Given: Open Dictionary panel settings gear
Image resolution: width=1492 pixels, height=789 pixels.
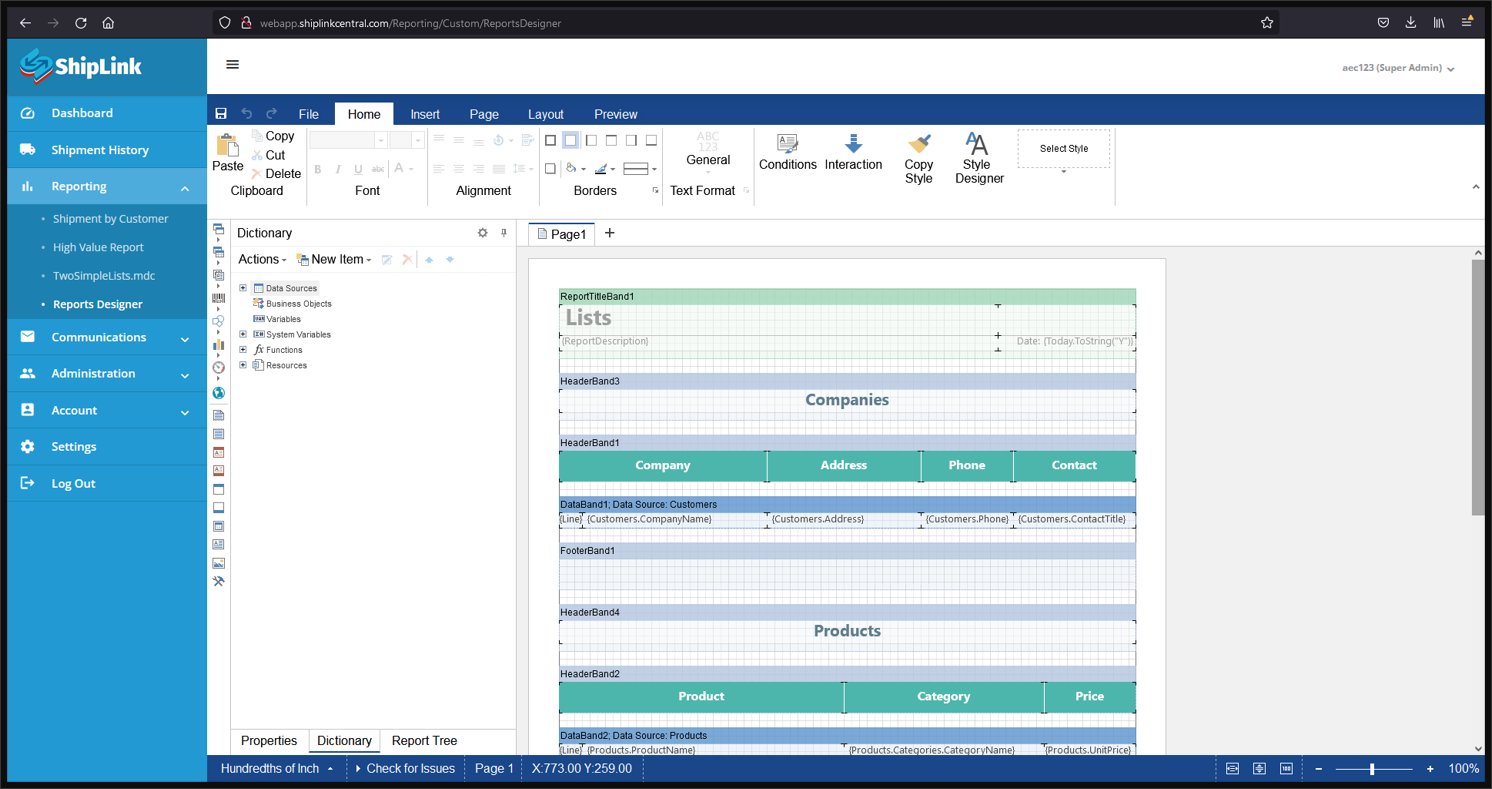Looking at the screenshot, I should 483,233.
